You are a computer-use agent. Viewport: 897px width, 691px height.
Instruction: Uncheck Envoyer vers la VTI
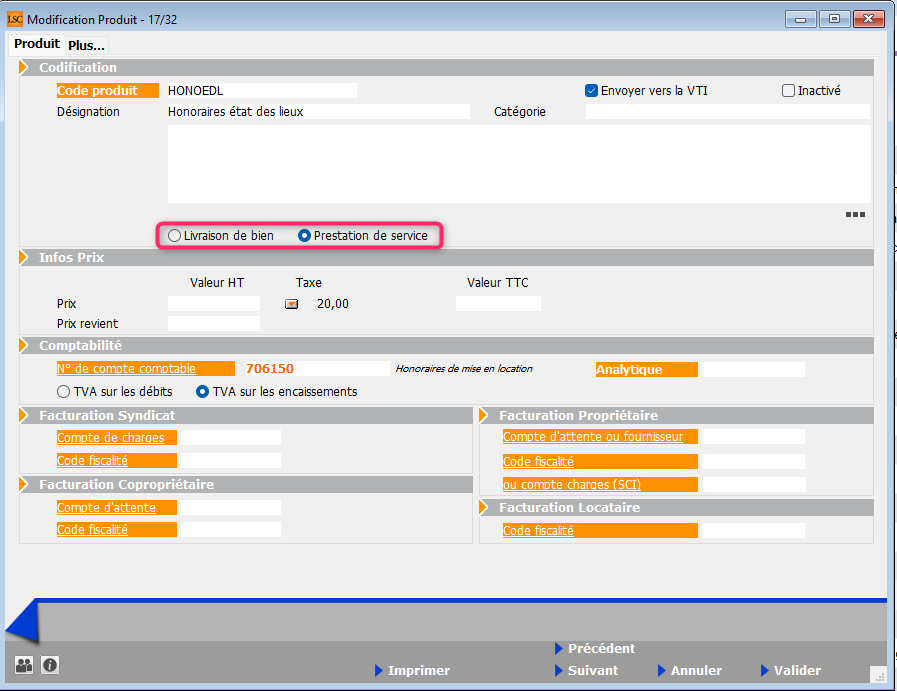pos(592,90)
